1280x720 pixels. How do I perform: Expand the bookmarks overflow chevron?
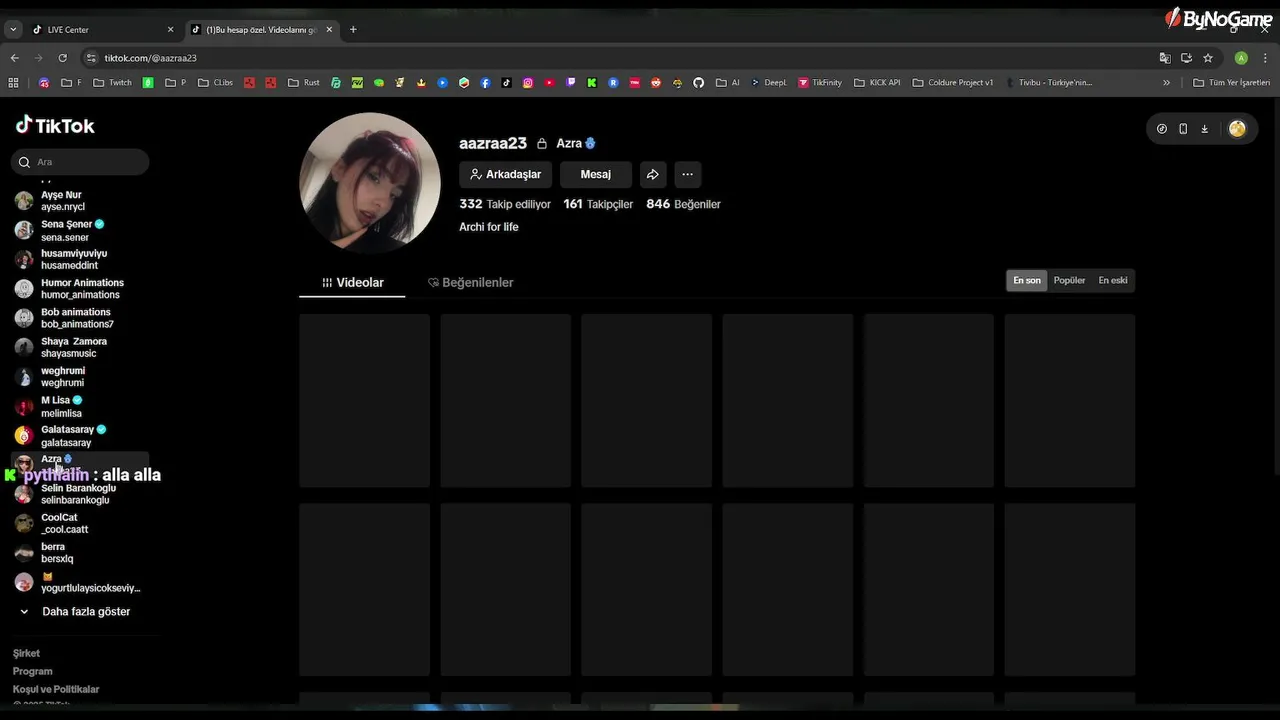coord(1166,83)
